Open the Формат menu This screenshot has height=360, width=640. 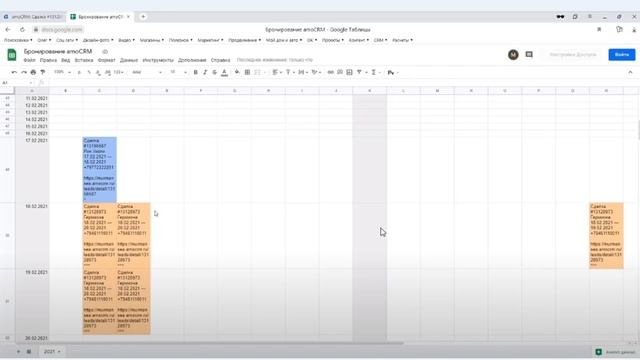[x=107, y=60]
